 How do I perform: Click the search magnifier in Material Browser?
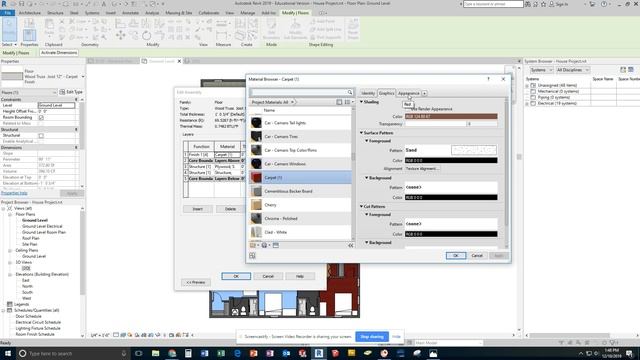pos(350,92)
